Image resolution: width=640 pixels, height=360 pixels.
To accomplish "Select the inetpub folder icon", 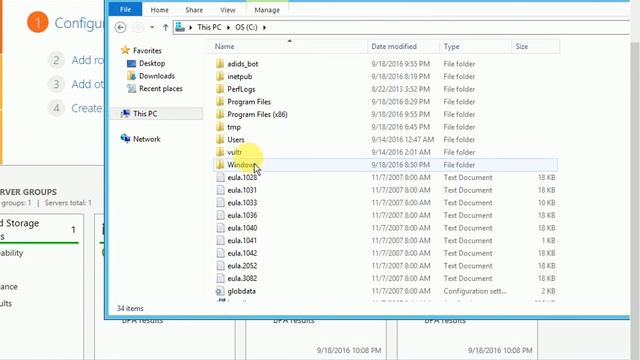I will click(220, 76).
